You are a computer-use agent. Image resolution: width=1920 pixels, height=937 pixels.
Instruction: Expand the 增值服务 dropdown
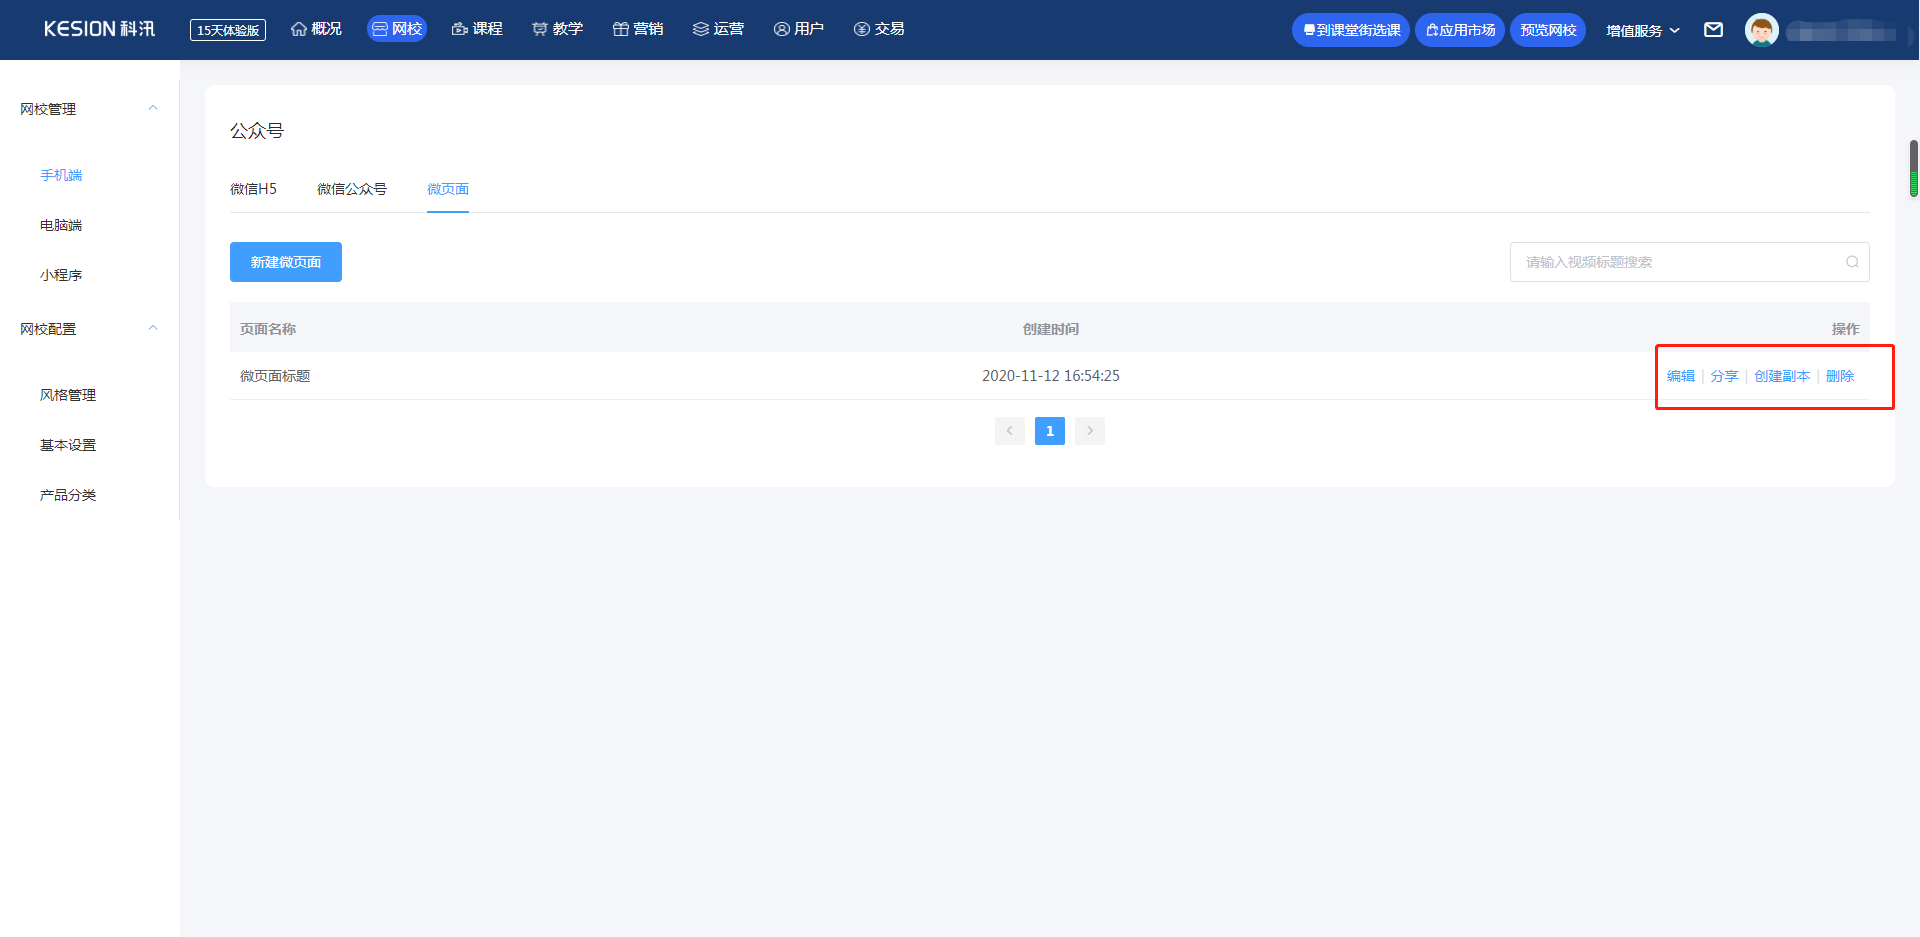pyautogui.click(x=1643, y=30)
